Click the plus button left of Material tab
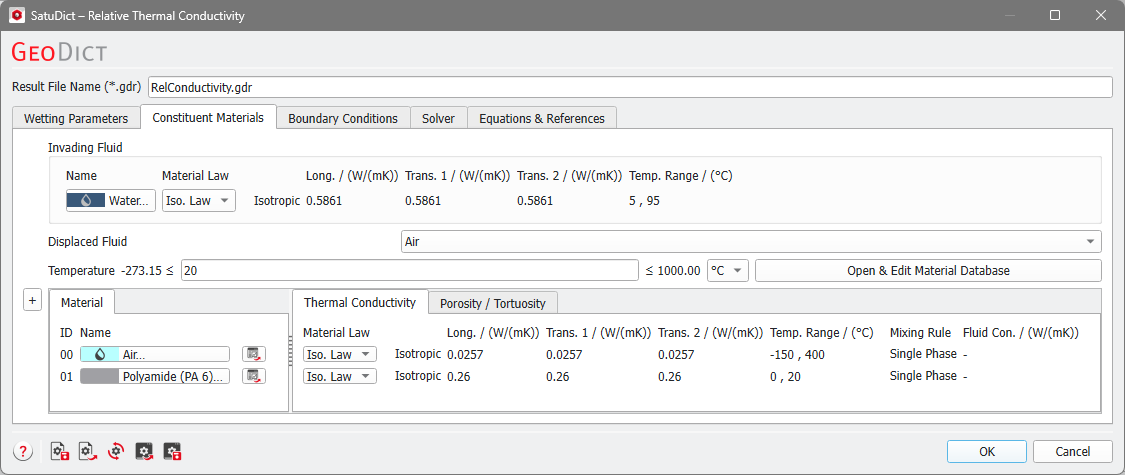1125x475 pixels. pos(32,300)
